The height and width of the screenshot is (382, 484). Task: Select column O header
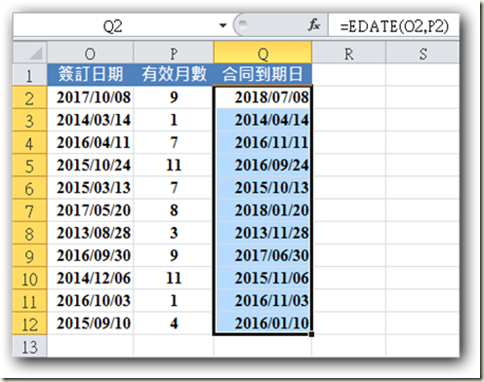[x=90, y=53]
